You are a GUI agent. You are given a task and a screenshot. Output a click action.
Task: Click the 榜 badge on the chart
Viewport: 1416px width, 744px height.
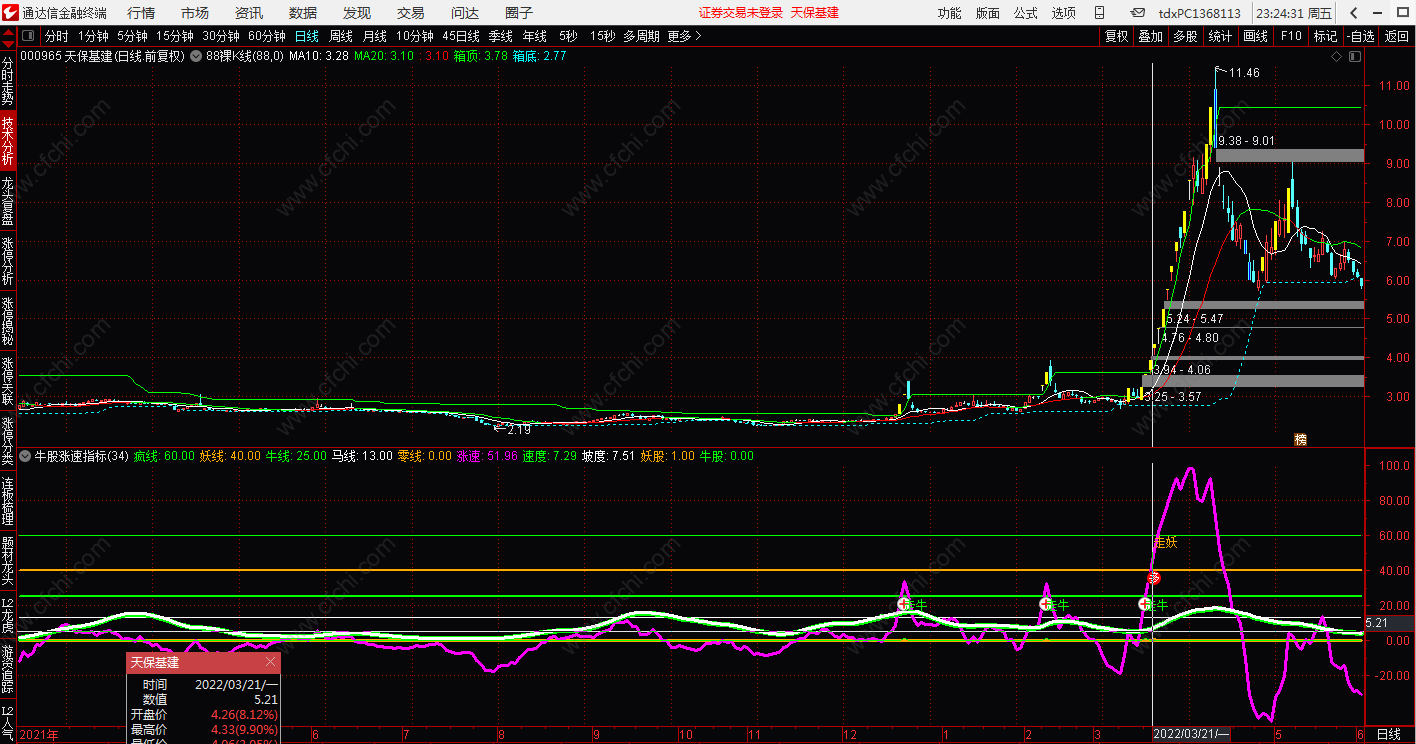(x=1300, y=439)
